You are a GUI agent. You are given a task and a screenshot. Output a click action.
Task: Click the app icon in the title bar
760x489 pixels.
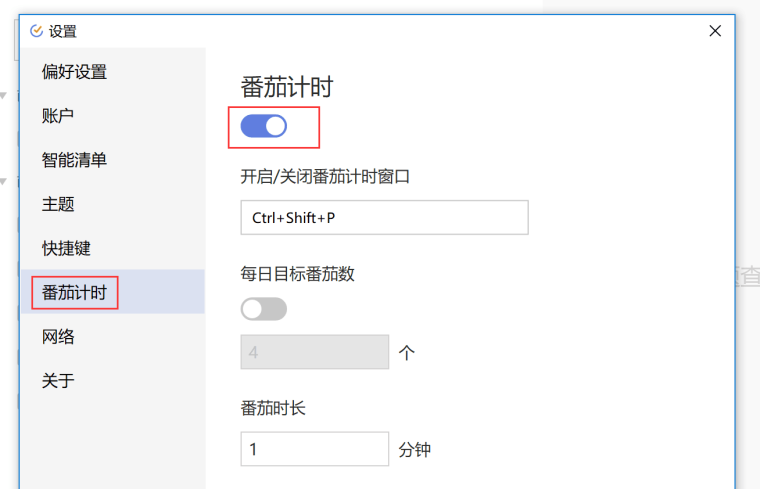click(37, 31)
